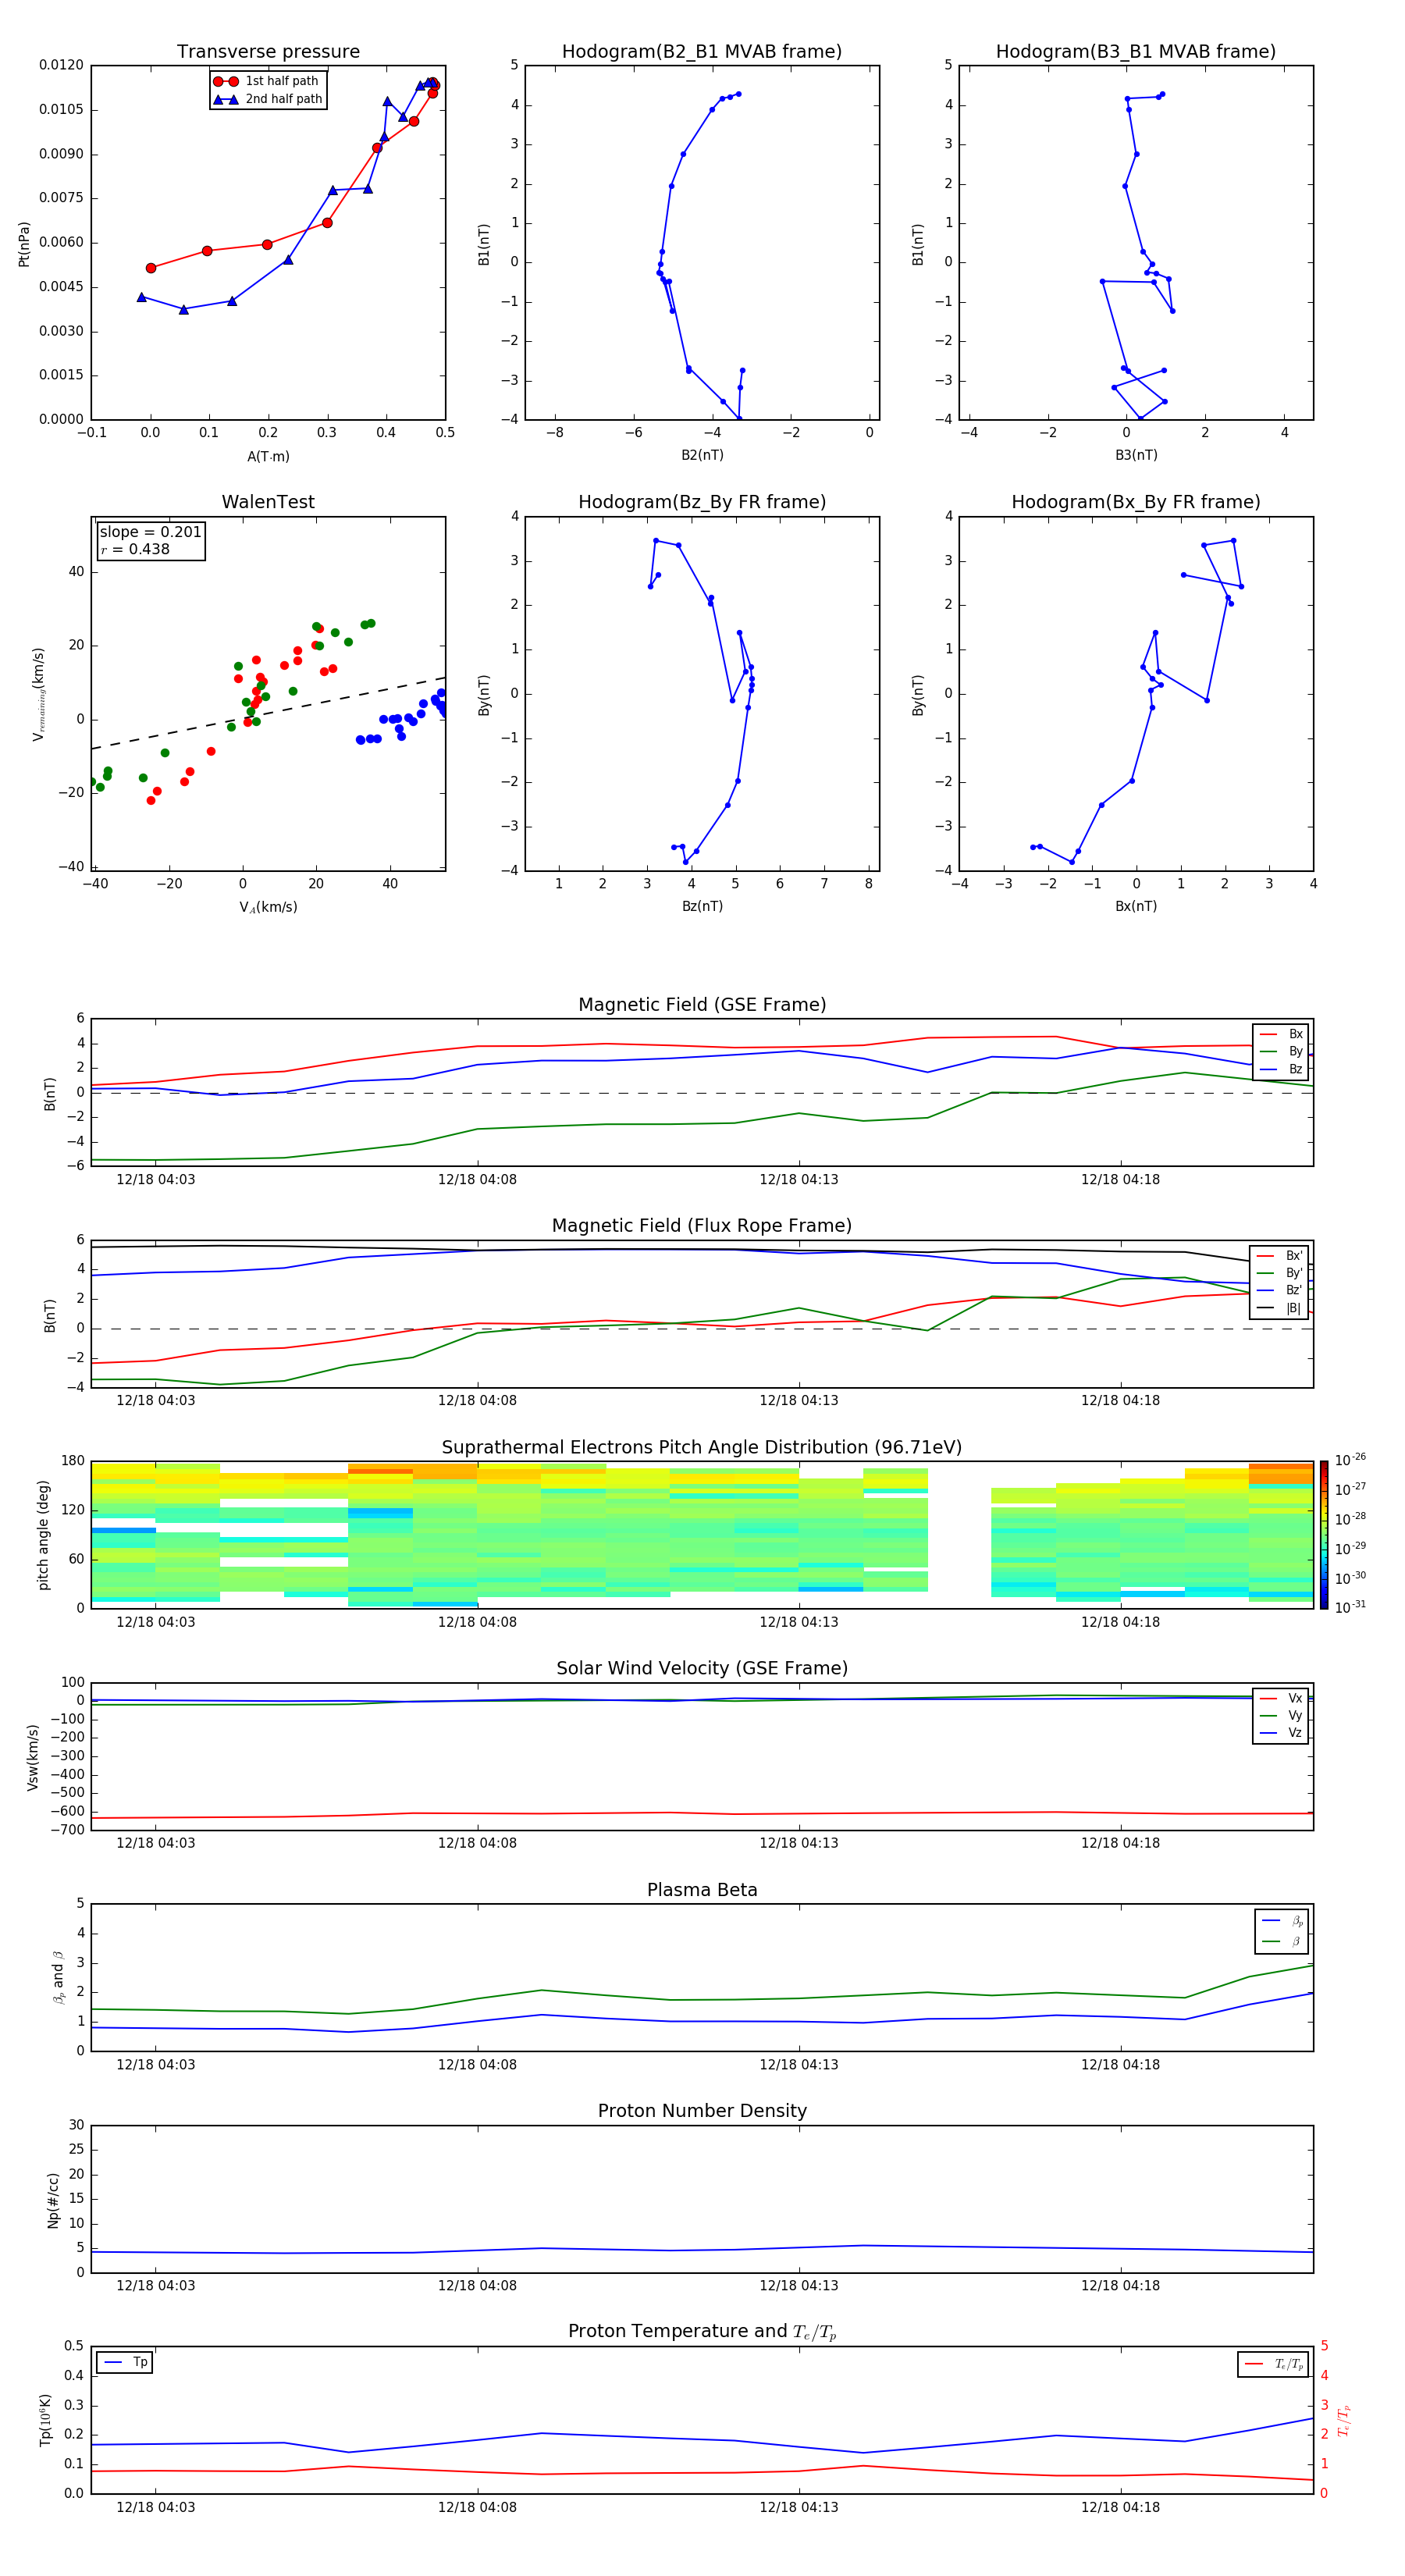This screenshot has width=1405, height=2576.
Task: Click the Bz' legend entry in Flux Rope panel
Action: 1279,1291
